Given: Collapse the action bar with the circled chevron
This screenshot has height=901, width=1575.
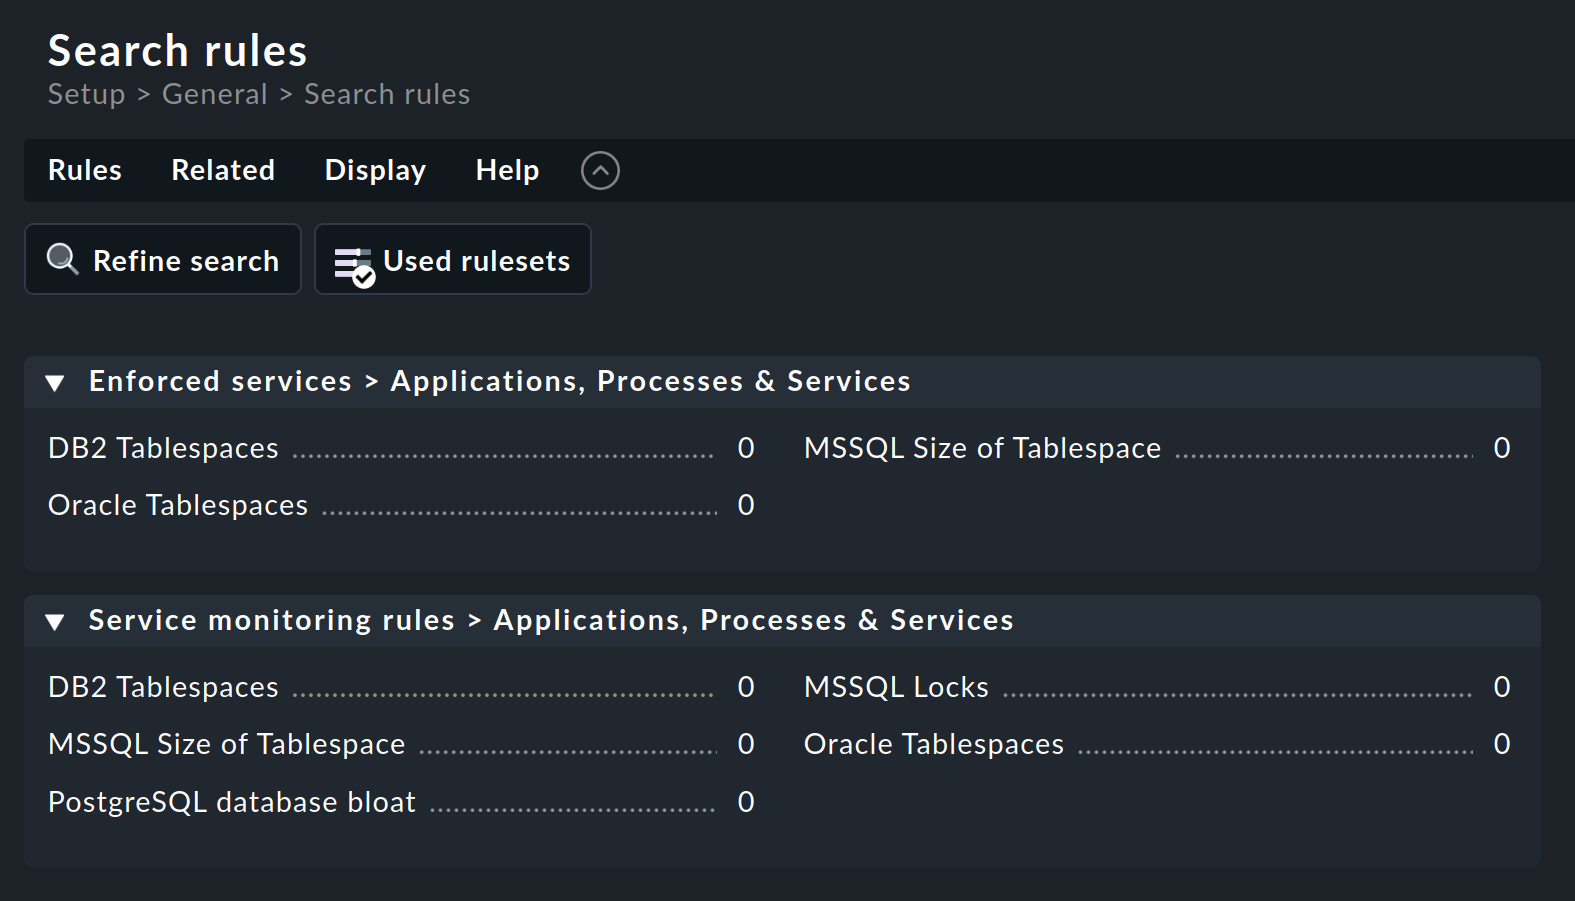Looking at the screenshot, I should [x=600, y=171].
